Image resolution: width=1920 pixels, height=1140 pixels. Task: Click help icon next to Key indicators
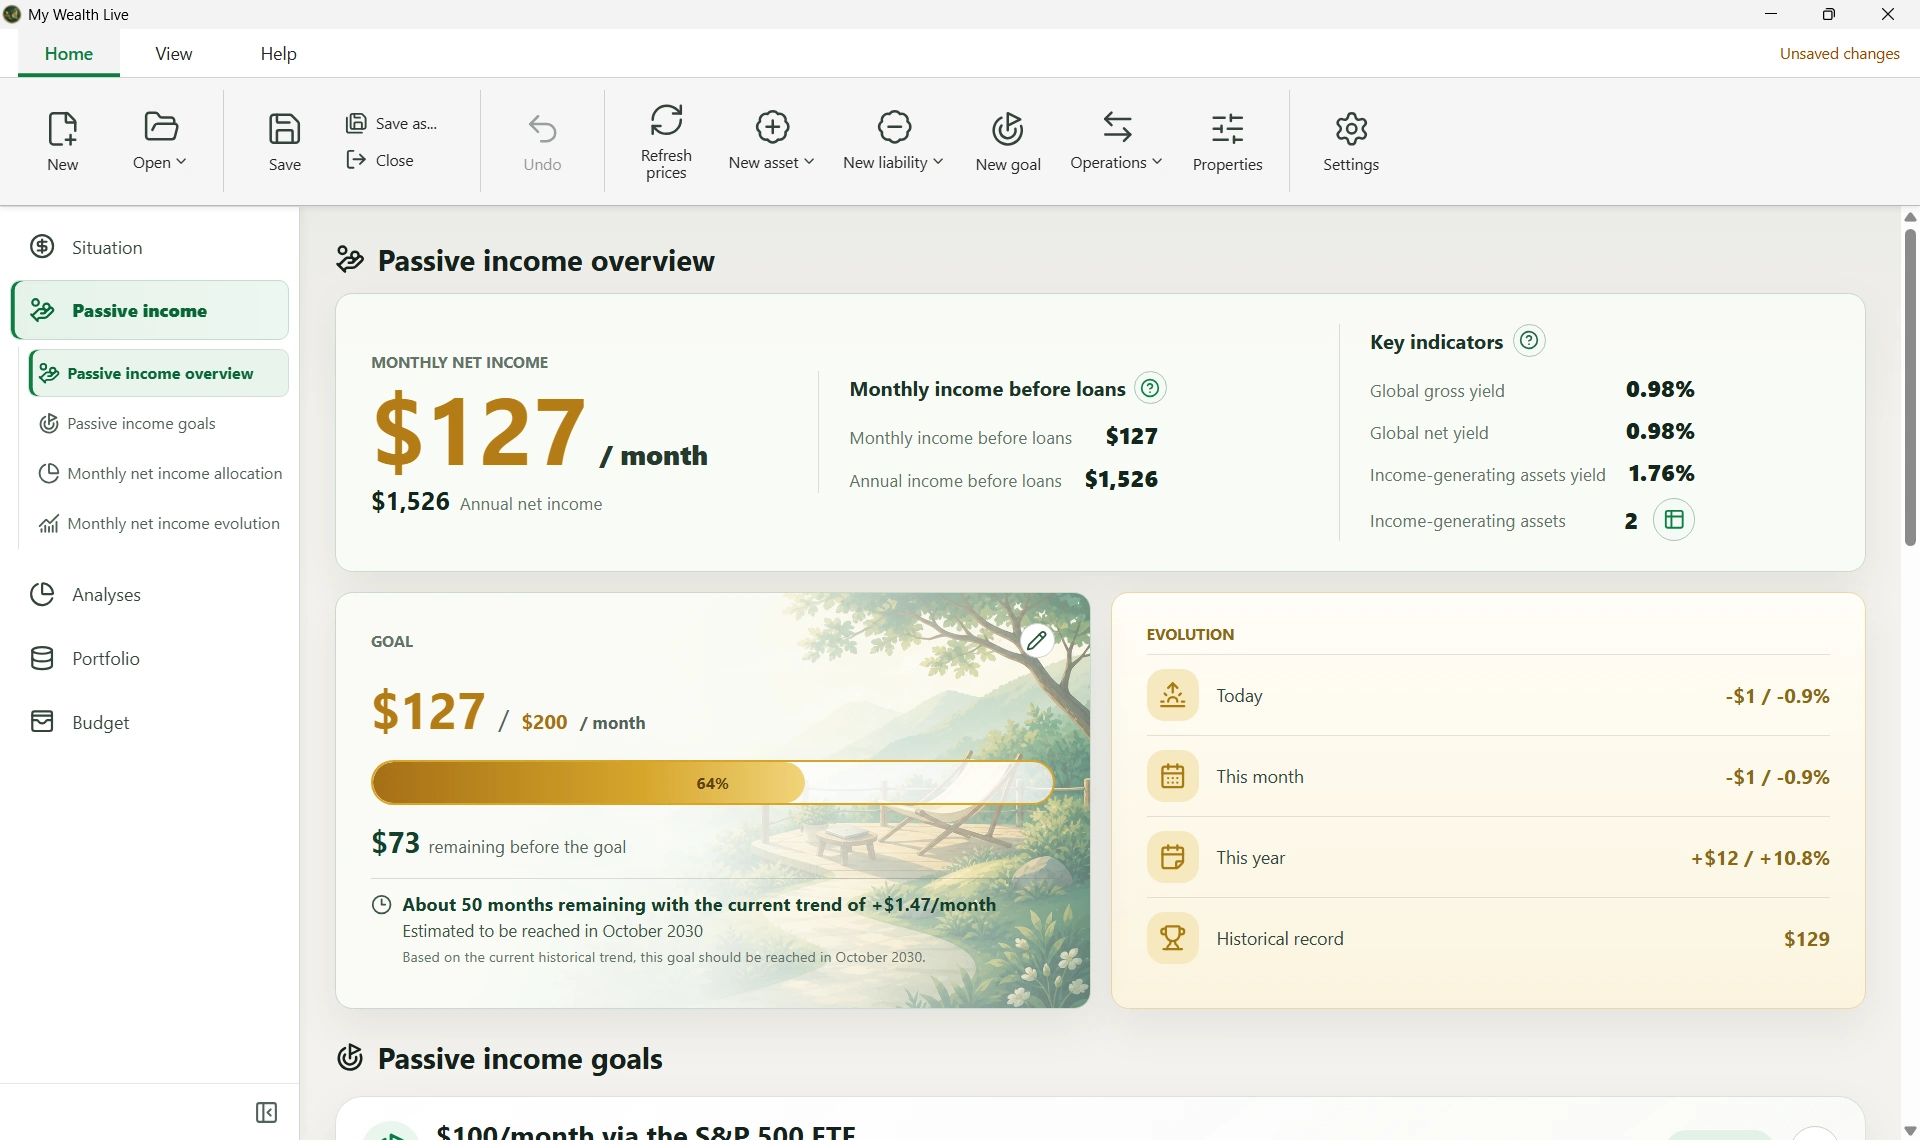[1529, 341]
